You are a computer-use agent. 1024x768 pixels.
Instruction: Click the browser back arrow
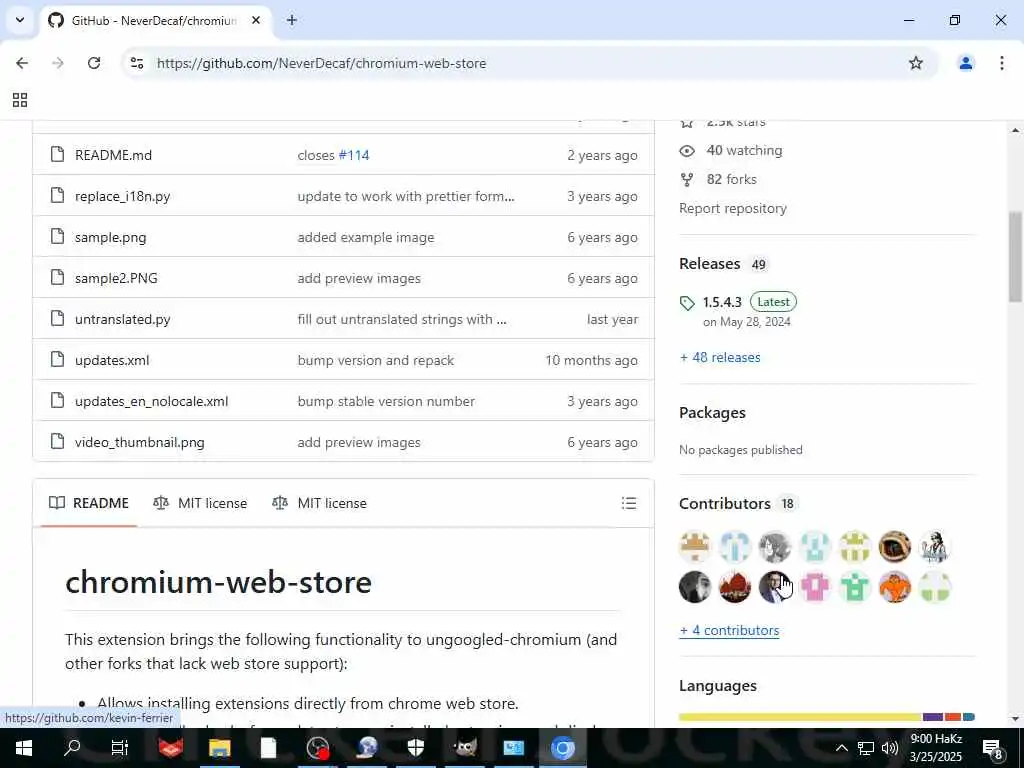pyautogui.click(x=22, y=63)
